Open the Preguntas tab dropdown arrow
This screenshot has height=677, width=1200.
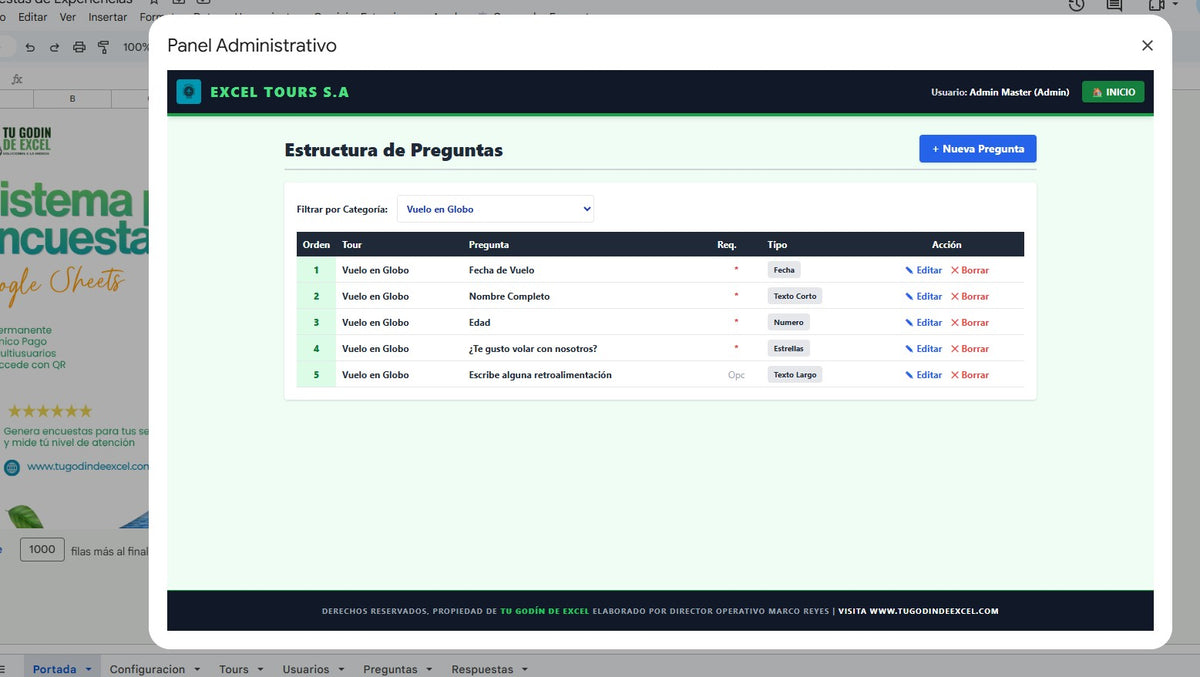429,669
